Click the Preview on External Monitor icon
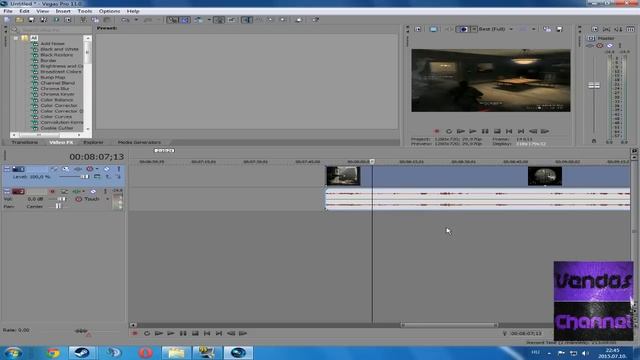 (x=433, y=29)
